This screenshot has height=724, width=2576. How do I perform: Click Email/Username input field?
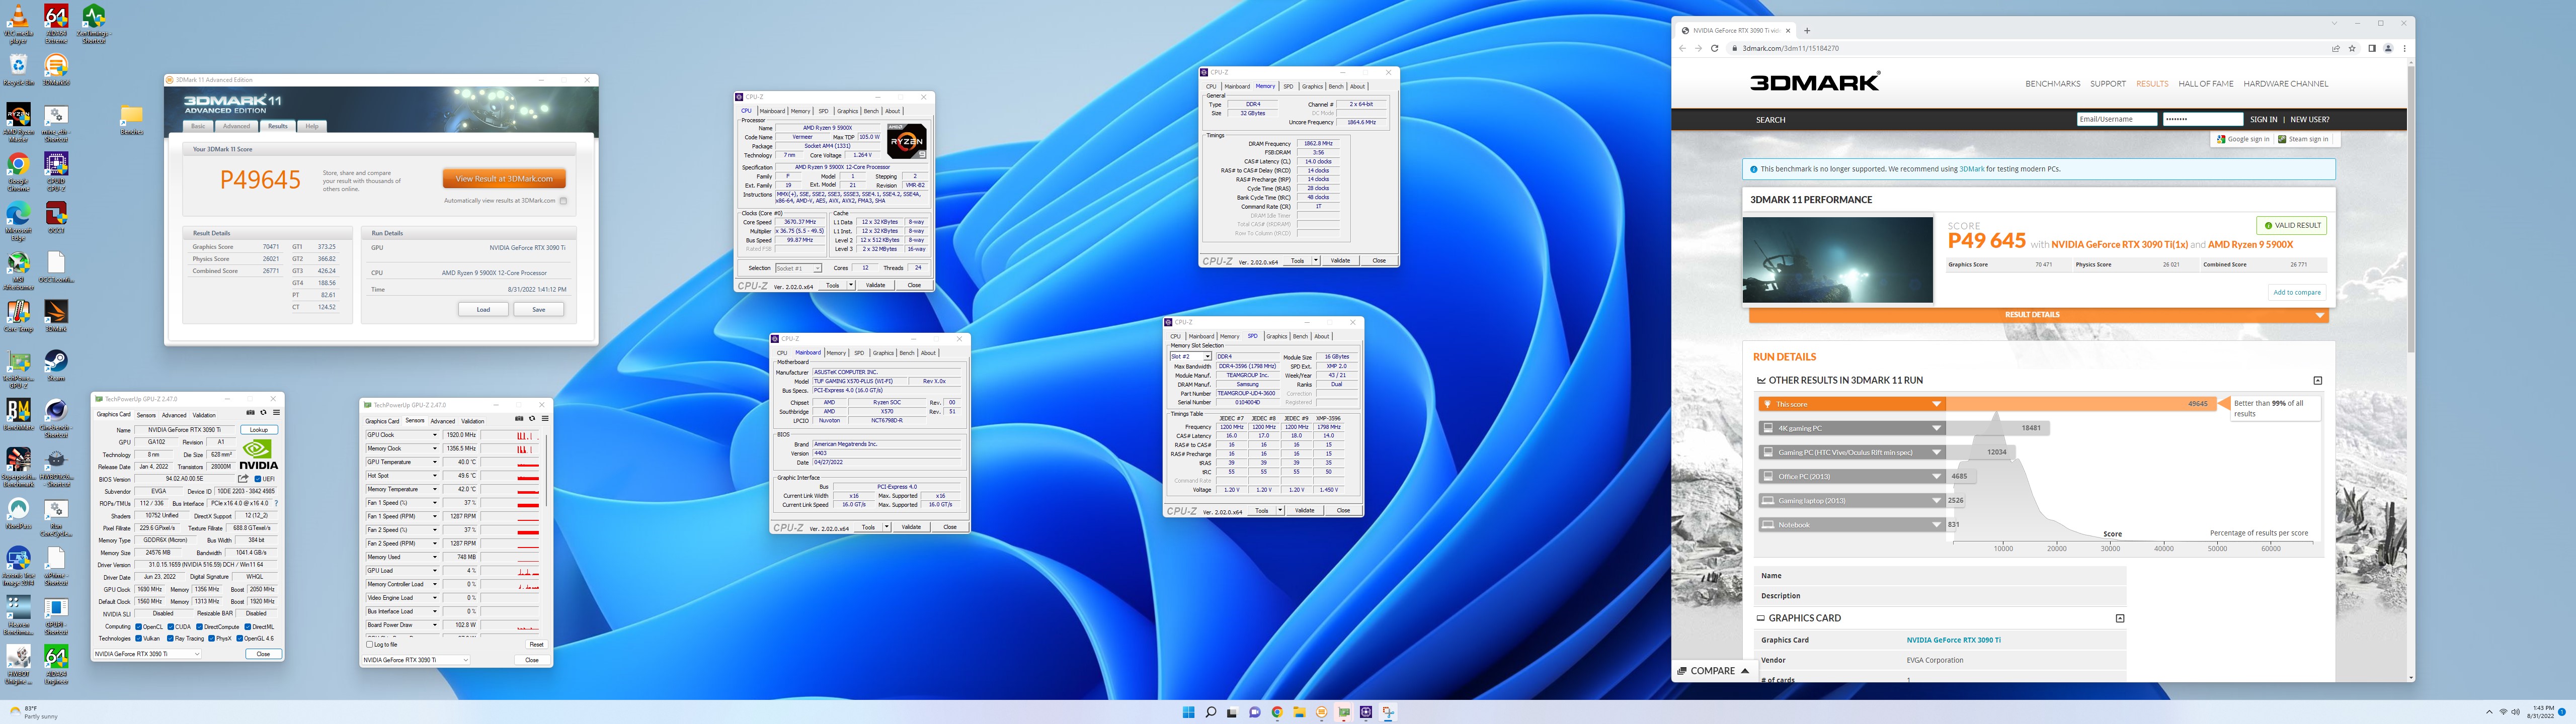coord(2117,119)
